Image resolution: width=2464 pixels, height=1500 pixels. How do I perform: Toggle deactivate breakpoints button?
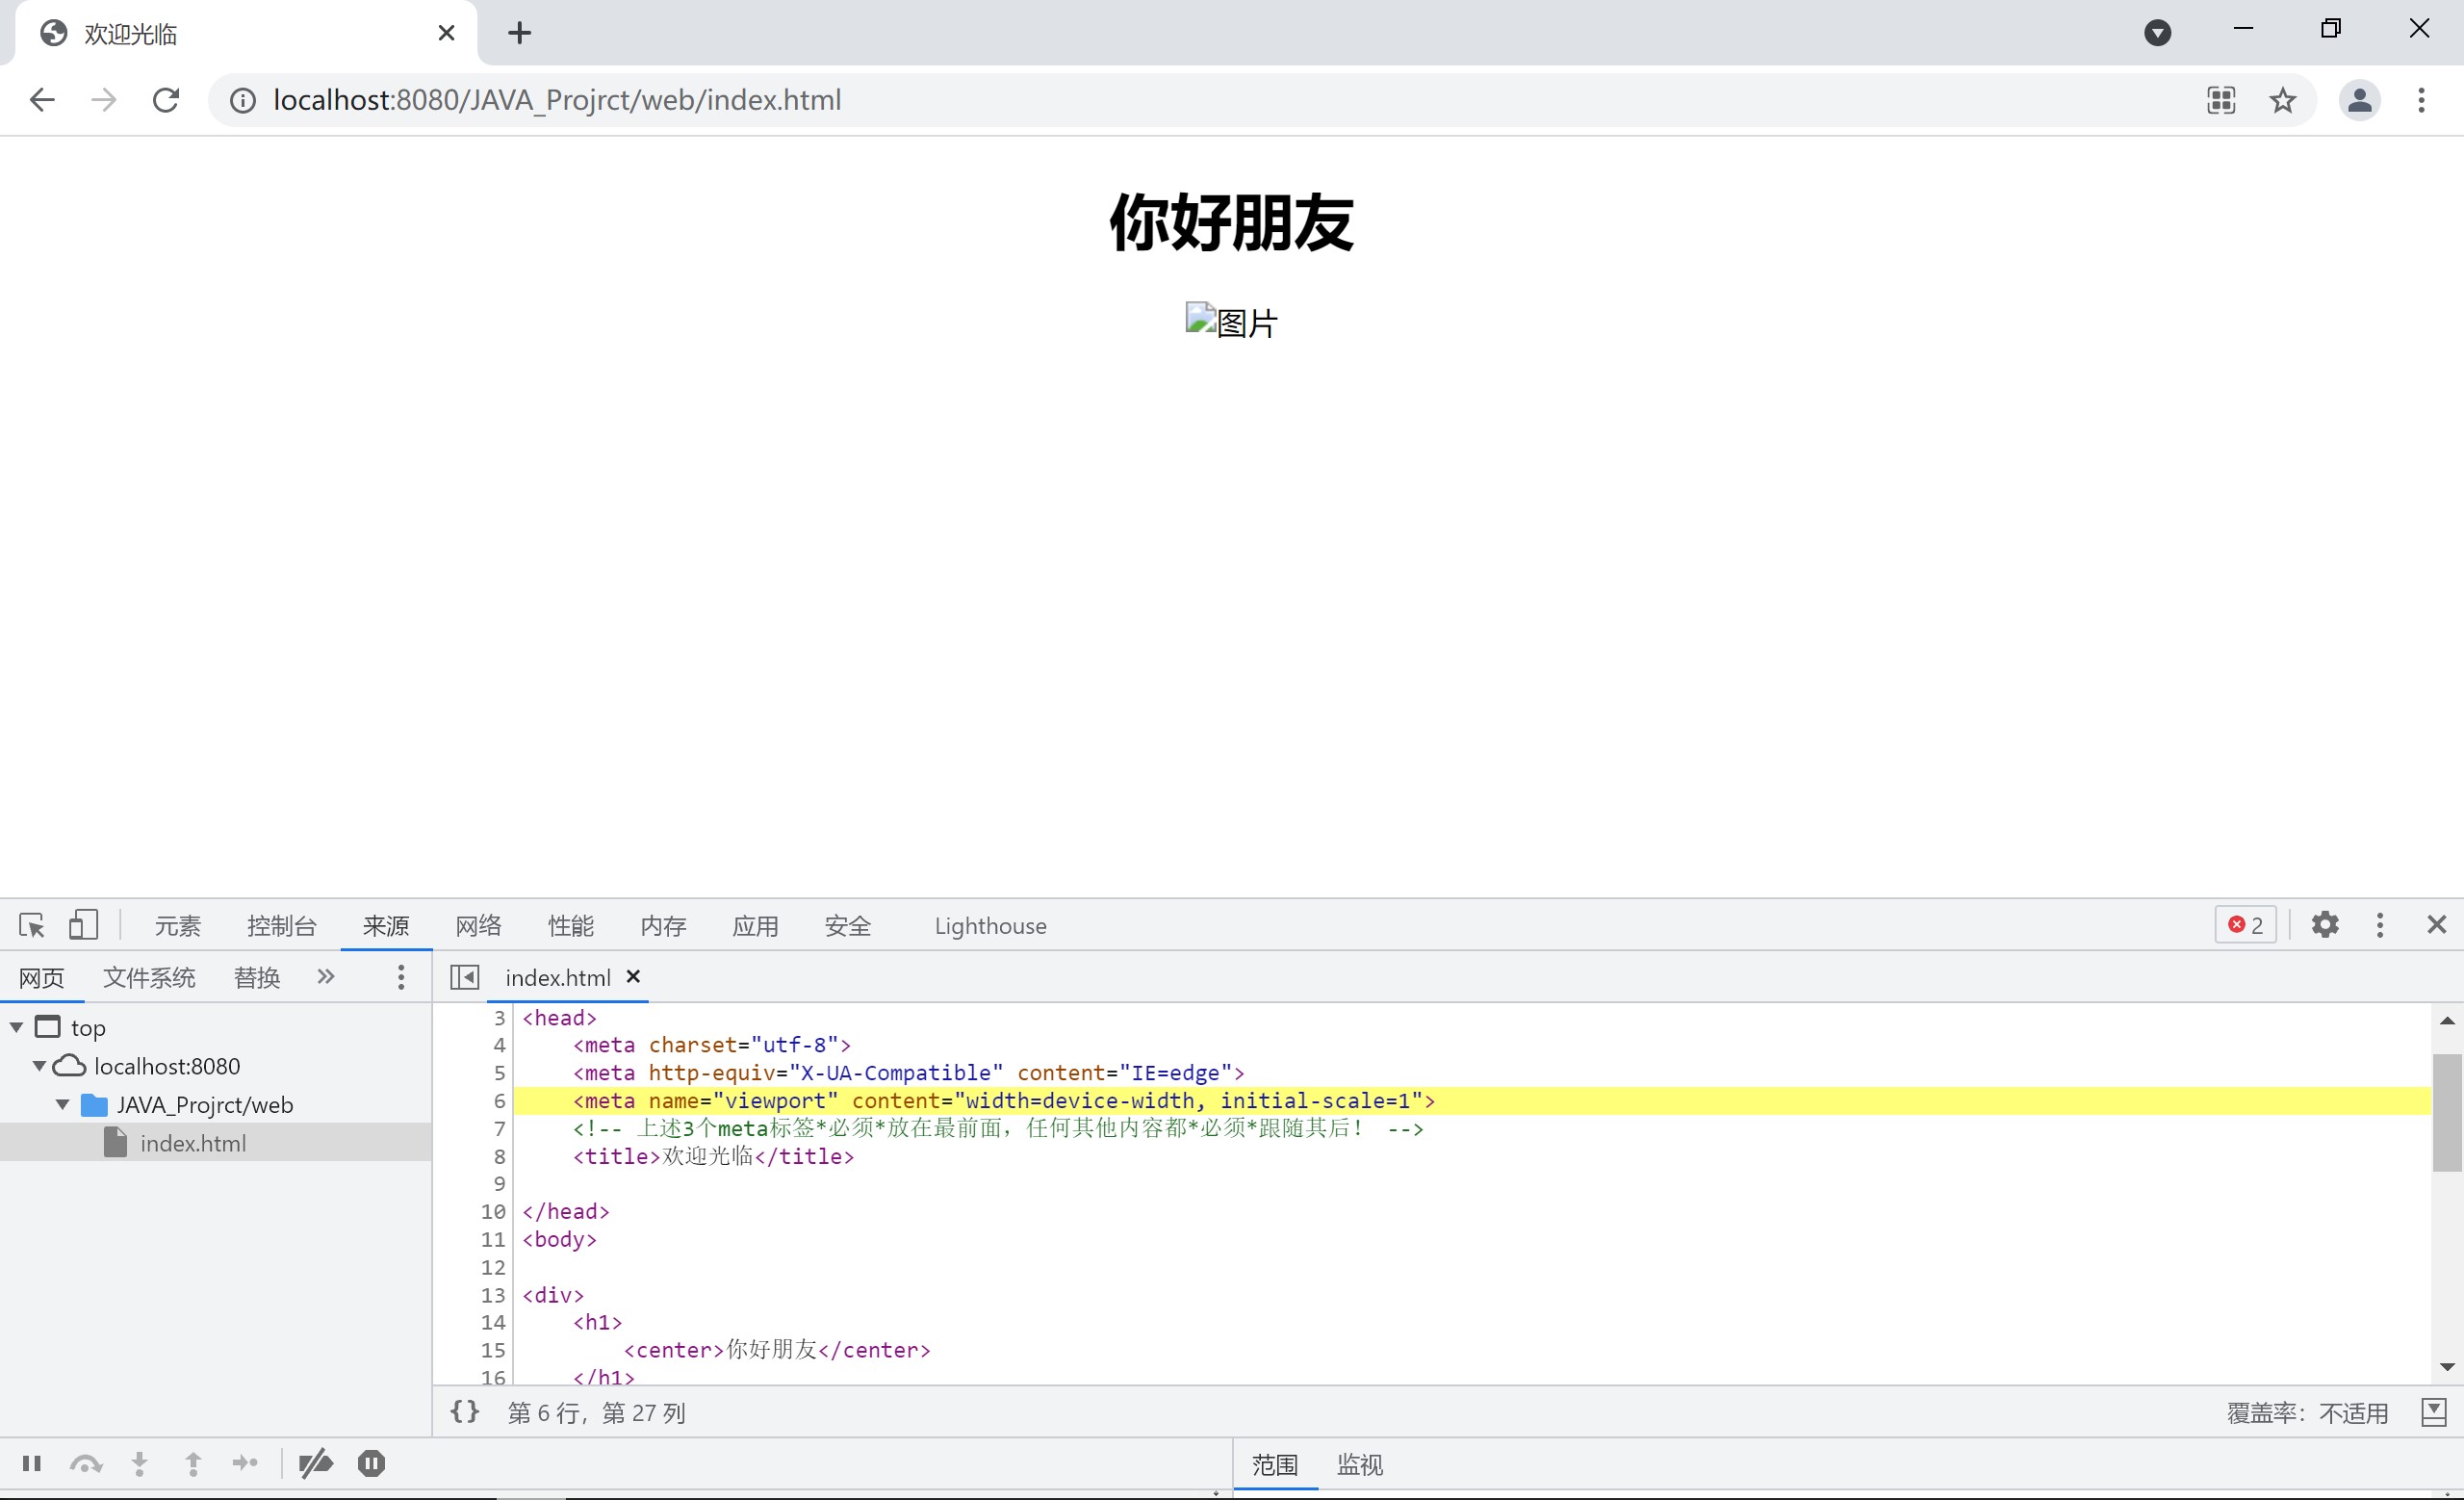click(x=316, y=1464)
